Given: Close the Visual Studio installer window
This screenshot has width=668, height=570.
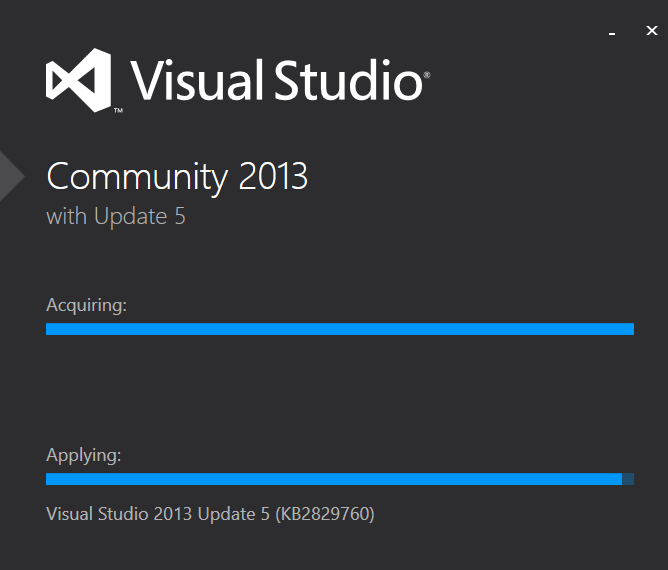Looking at the screenshot, I should pyautogui.click(x=651, y=31).
